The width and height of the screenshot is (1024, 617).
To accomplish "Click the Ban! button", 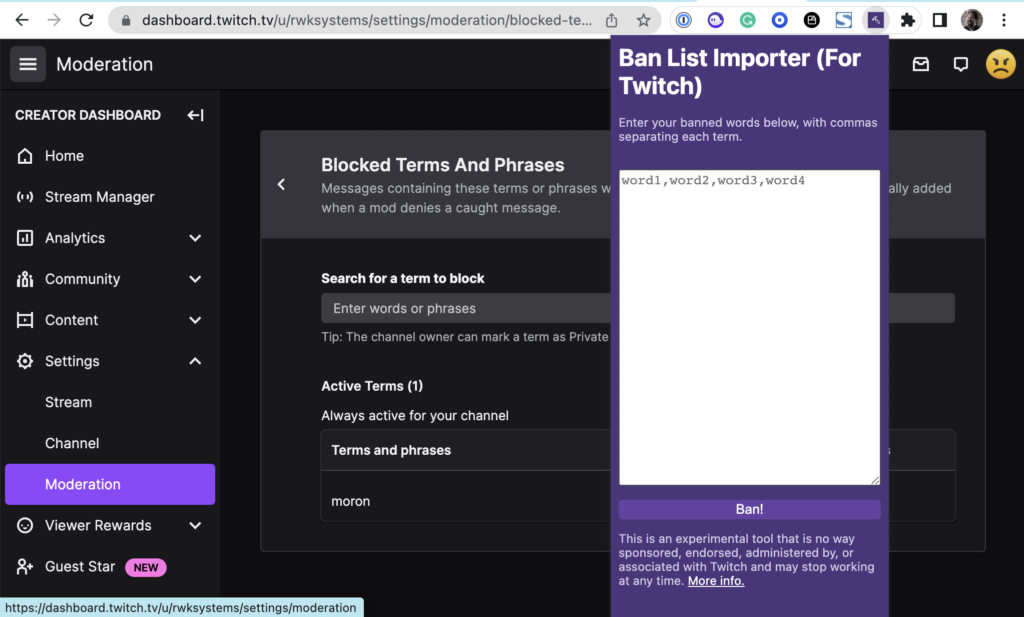I will tap(749, 509).
